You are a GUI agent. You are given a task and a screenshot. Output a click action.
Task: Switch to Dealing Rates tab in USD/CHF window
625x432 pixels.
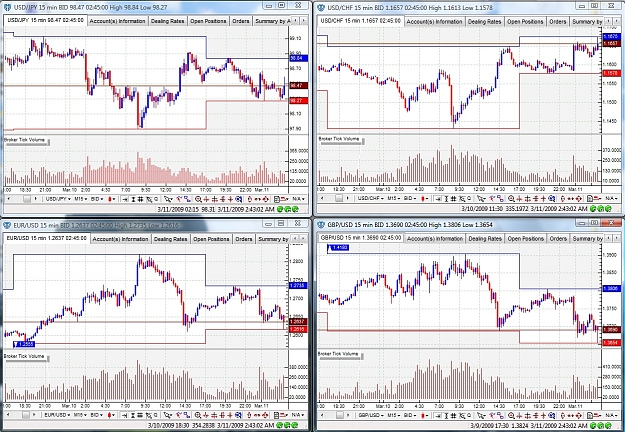tap(484, 22)
